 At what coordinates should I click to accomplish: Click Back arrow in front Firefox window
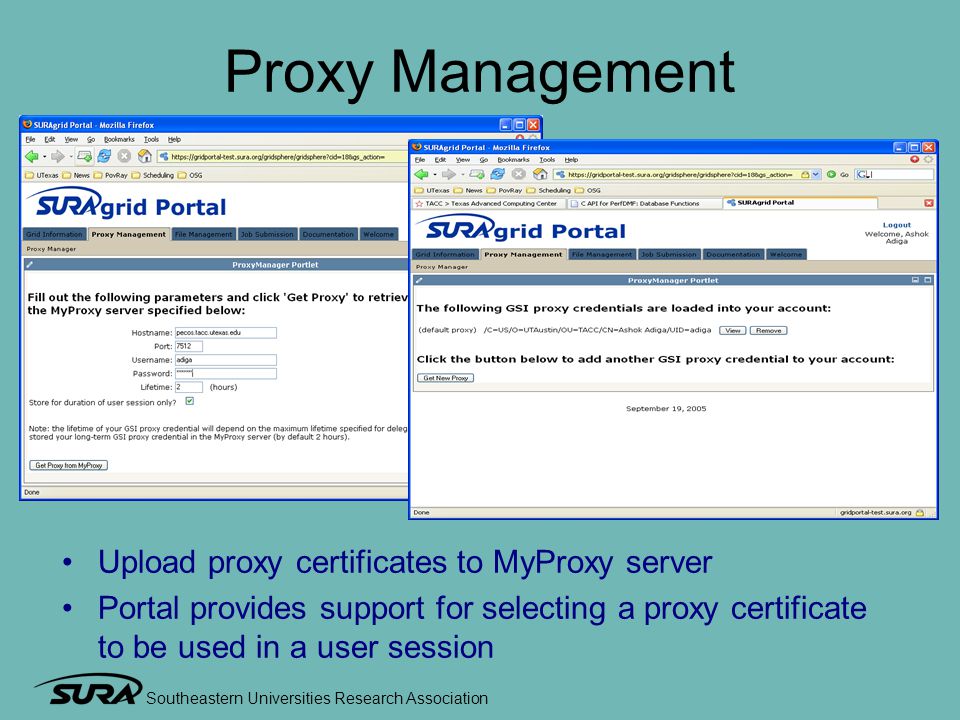[x=421, y=174]
